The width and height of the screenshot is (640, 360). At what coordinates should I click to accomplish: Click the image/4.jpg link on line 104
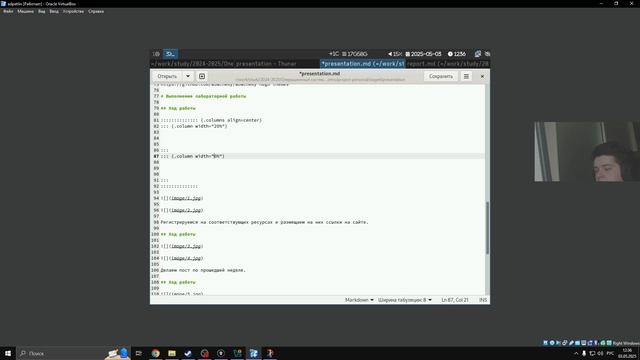tap(187, 258)
